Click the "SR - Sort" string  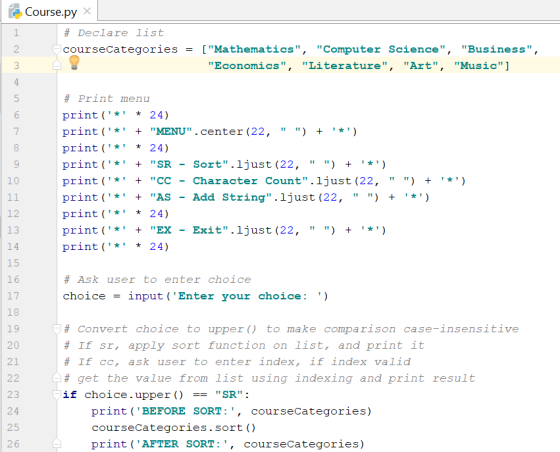(x=189, y=164)
